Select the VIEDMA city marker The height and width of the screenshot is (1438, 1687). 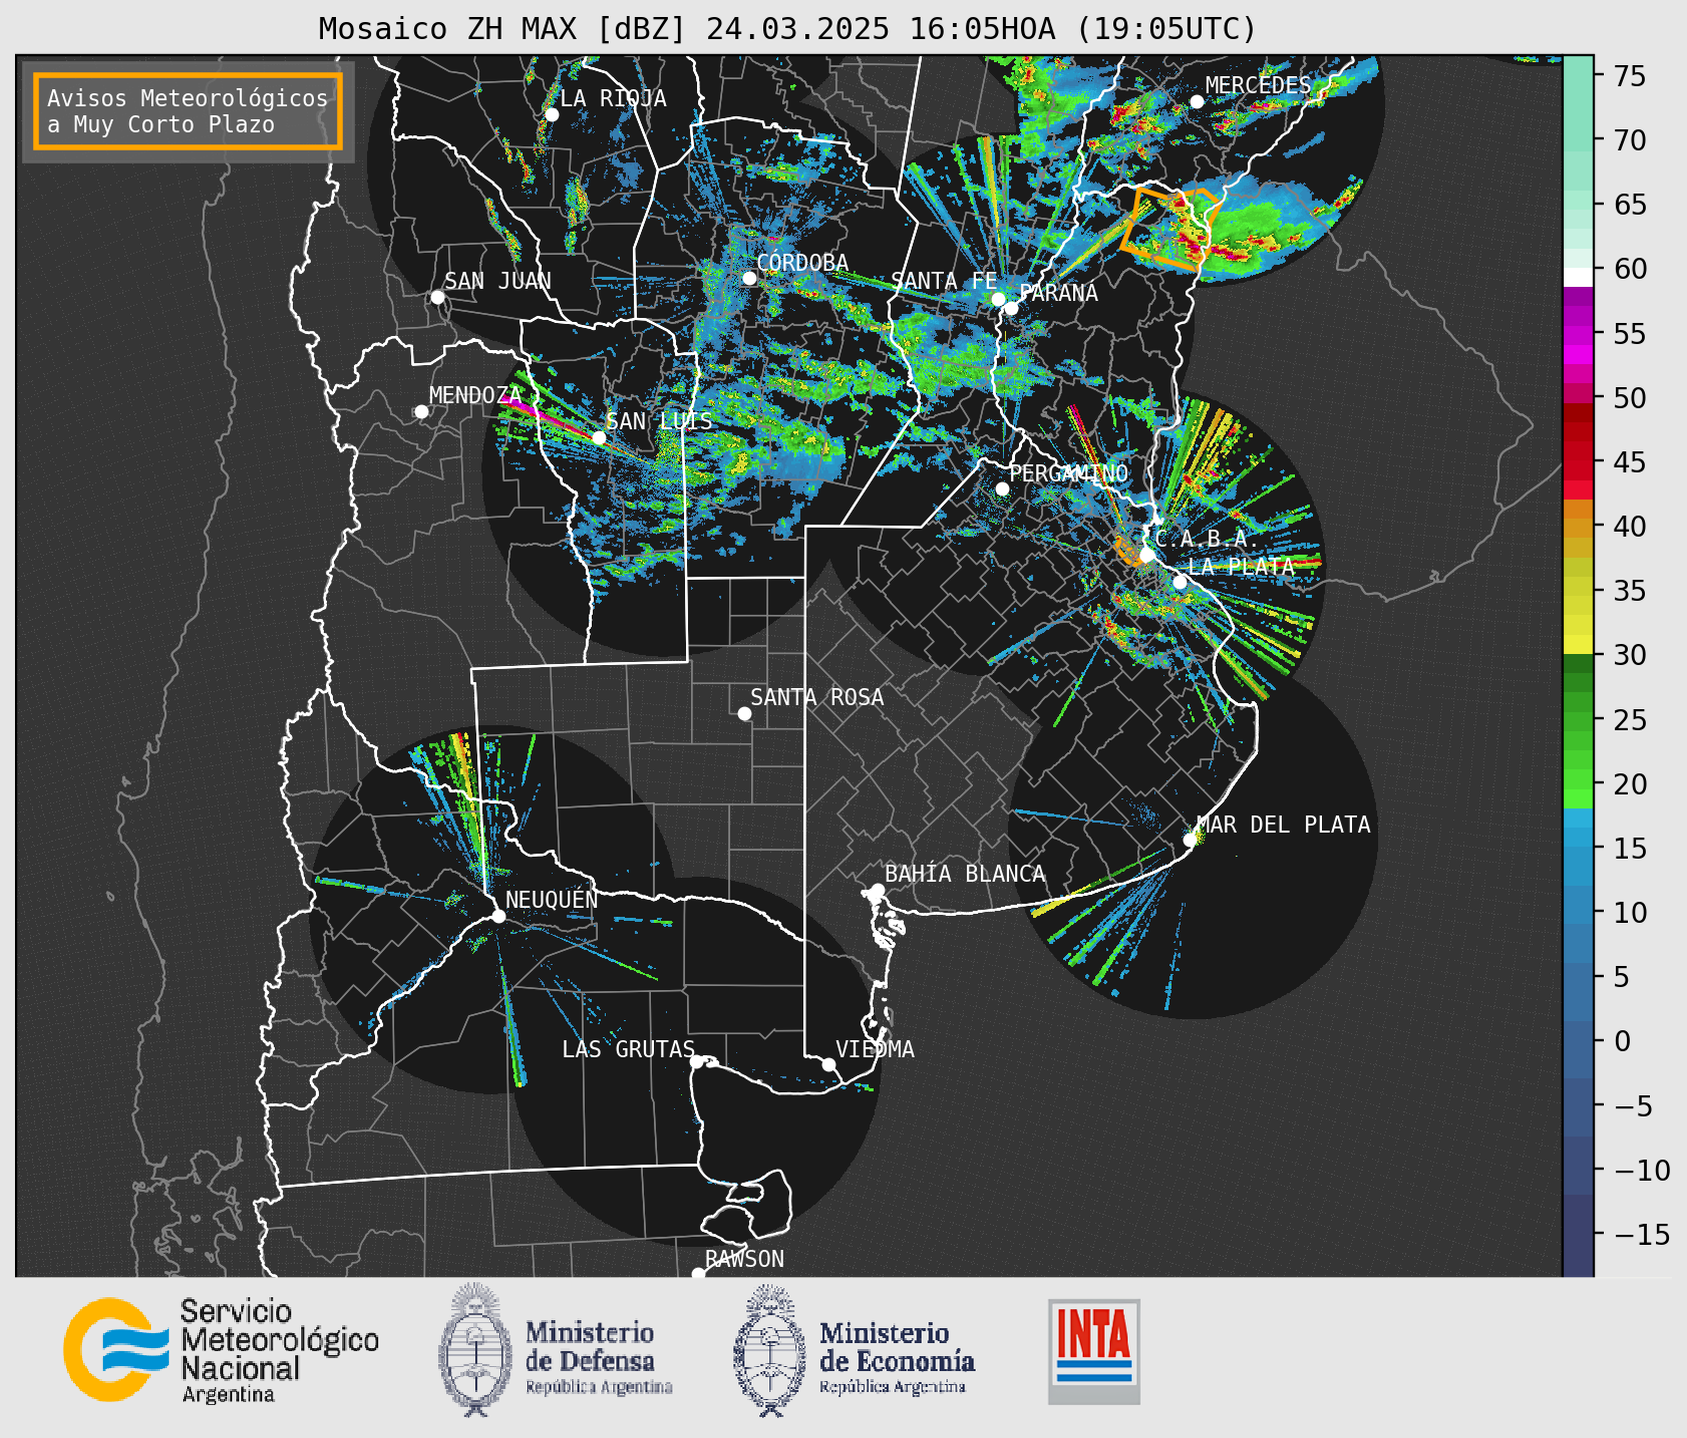pos(829,1064)
